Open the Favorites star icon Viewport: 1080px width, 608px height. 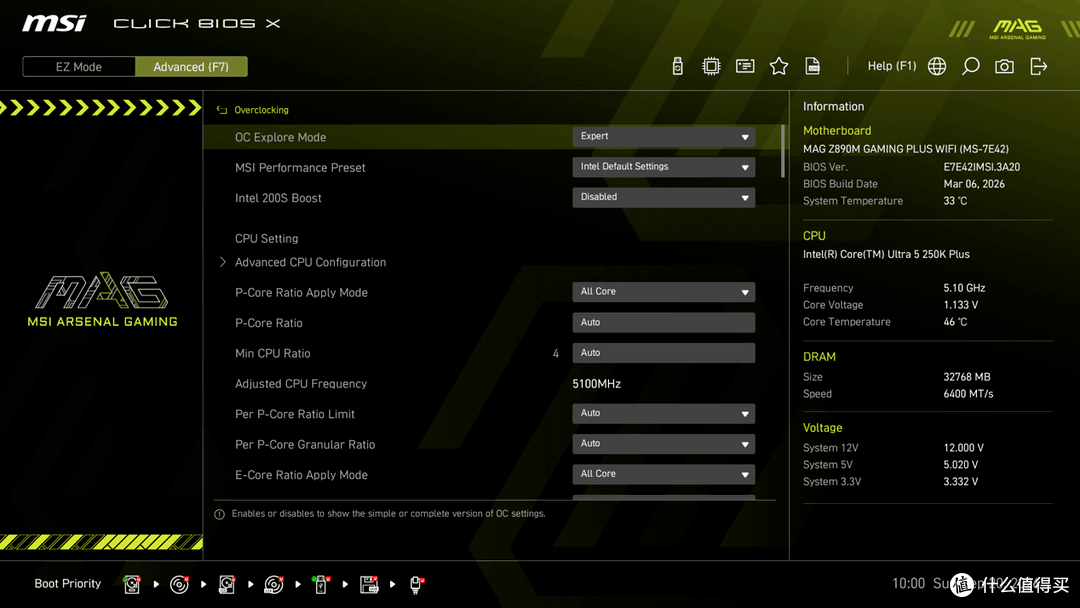[x=779, y=66]
